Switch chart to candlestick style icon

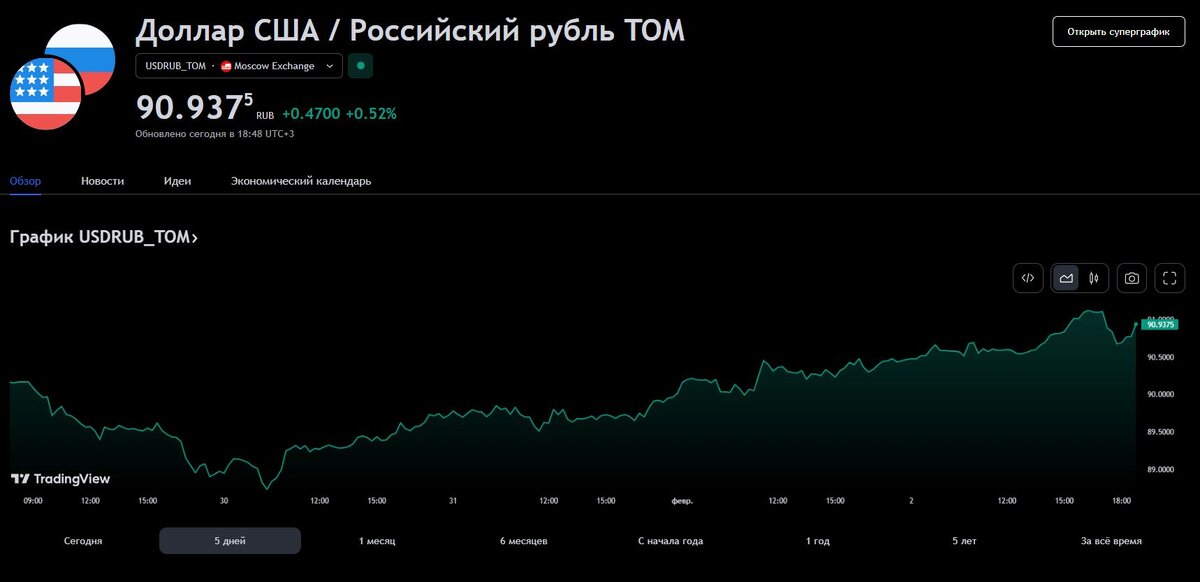click(1092, 278)
